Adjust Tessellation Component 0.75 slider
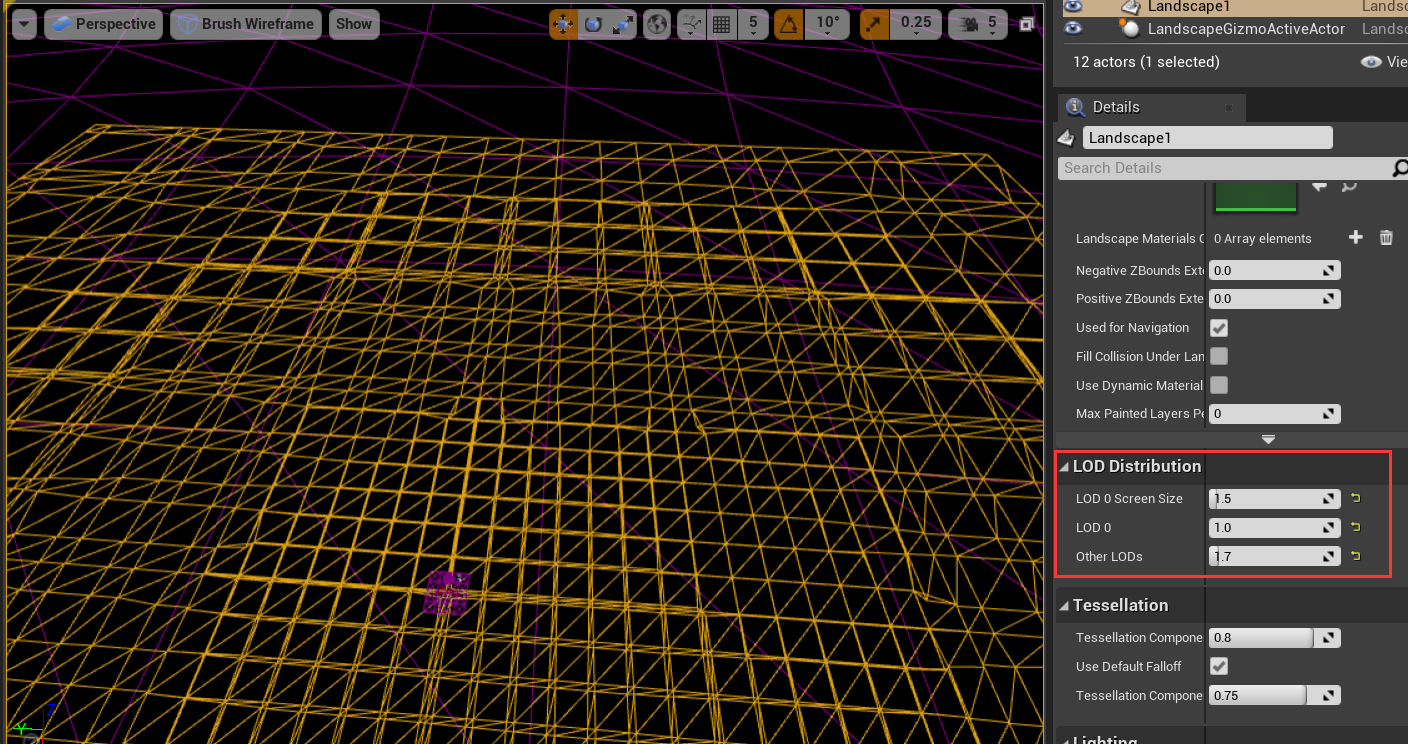Screen dimensions: 1408x744 tap(1274, 695)
